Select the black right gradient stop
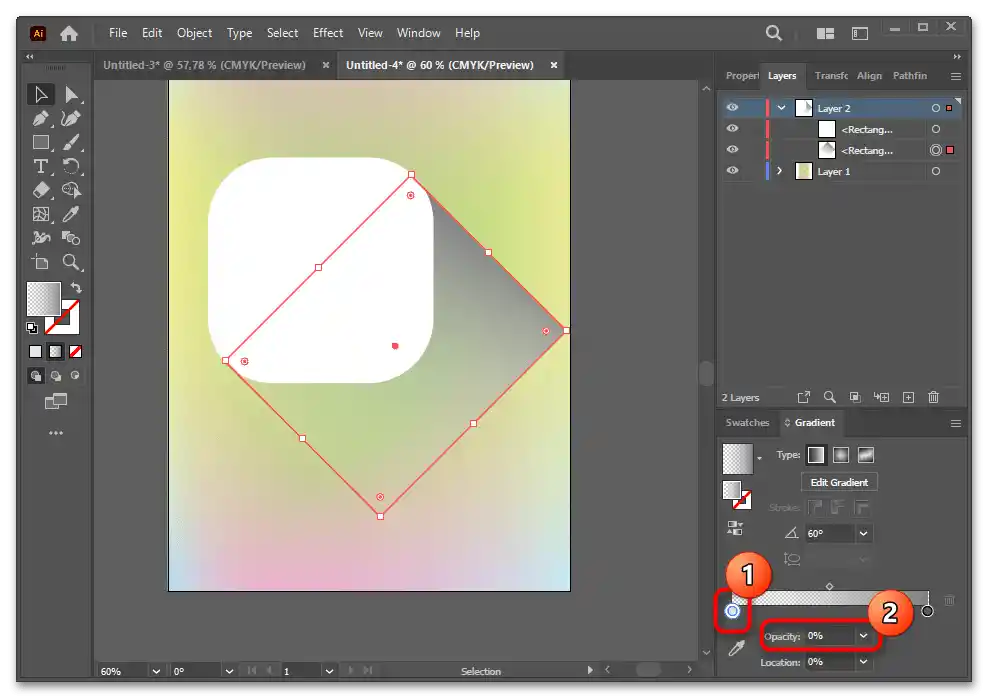 [x=927, y=611]
